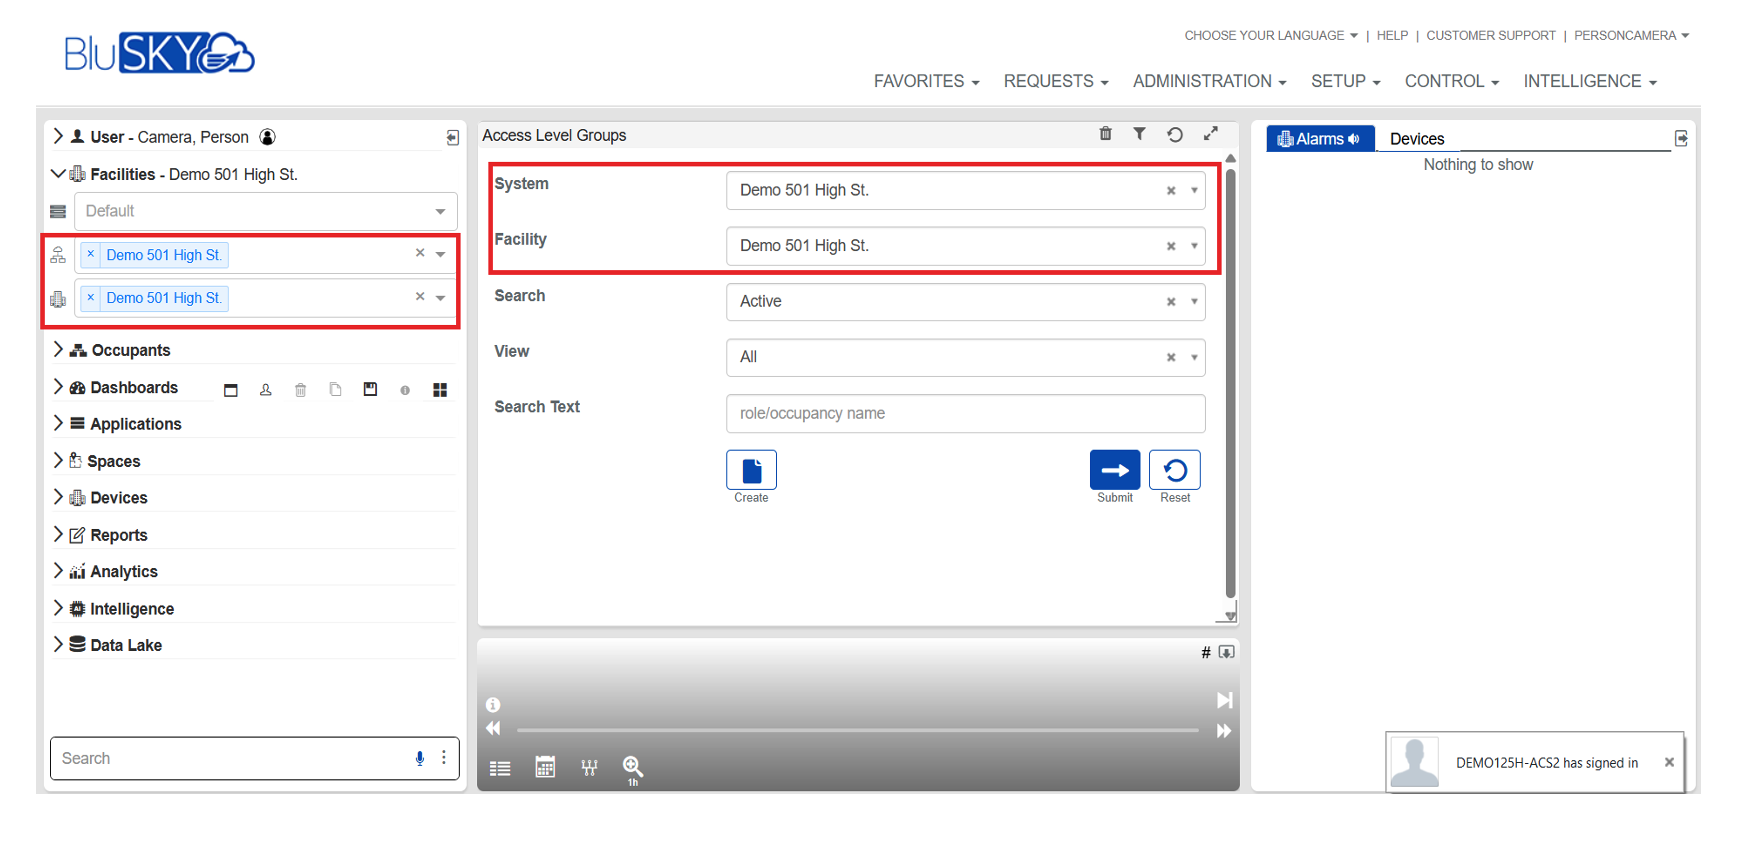Click the timeline playback slider track
1758x846 pixels.
(857, 730)
